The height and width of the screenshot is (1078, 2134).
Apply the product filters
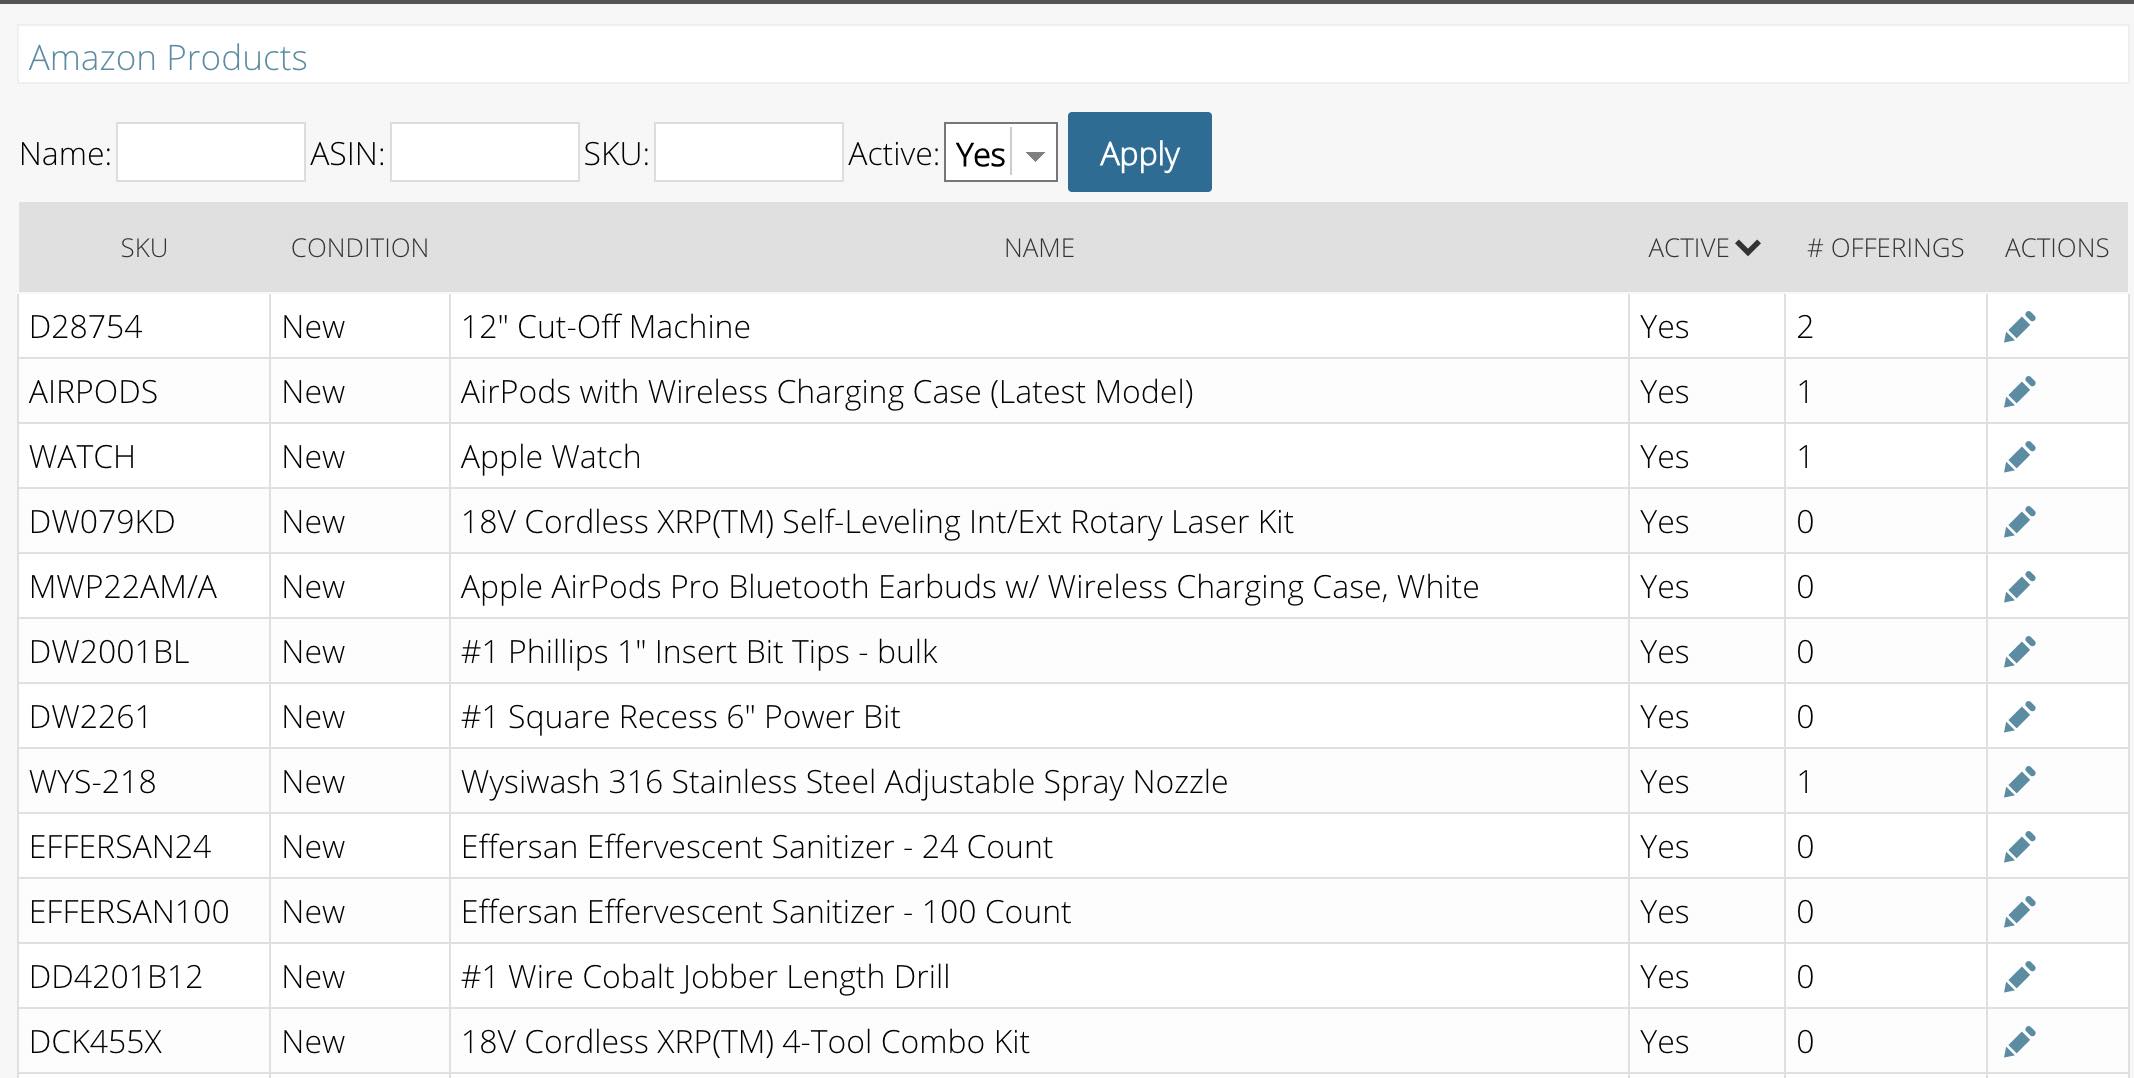click(x=1139, y=152)
